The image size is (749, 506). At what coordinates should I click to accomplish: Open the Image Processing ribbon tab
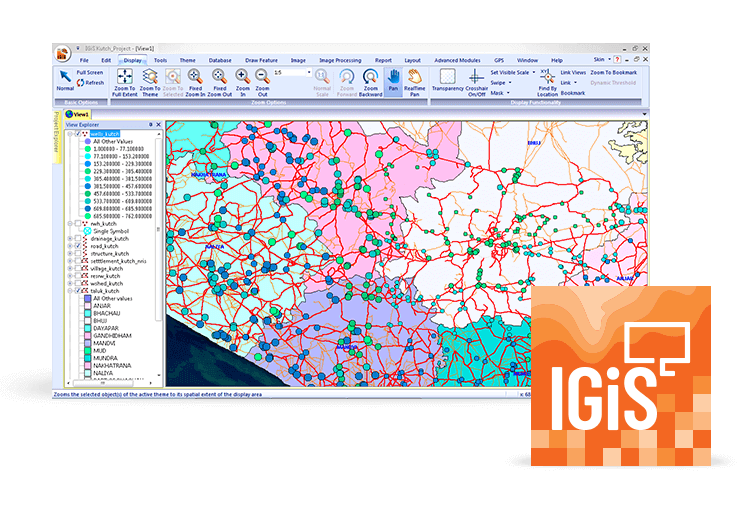click(x=340, y=60)
